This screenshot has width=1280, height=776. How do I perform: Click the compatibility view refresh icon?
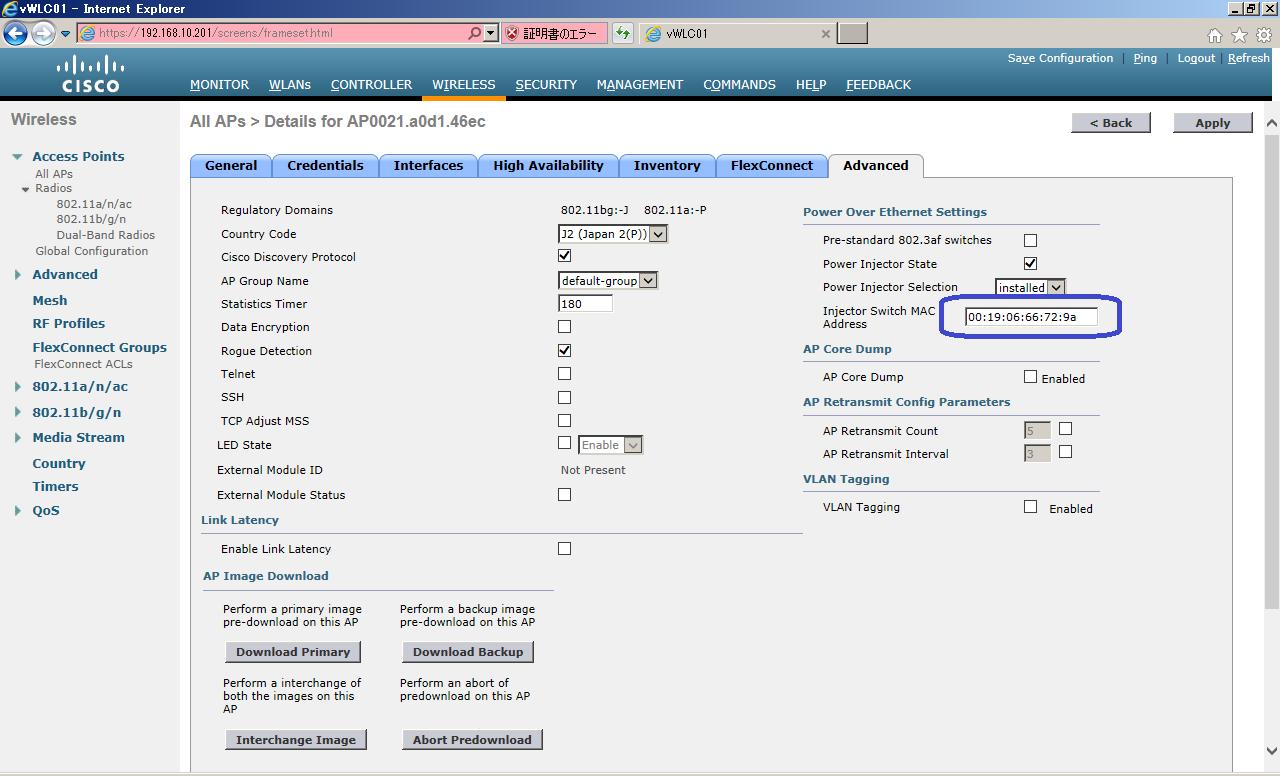623,33
